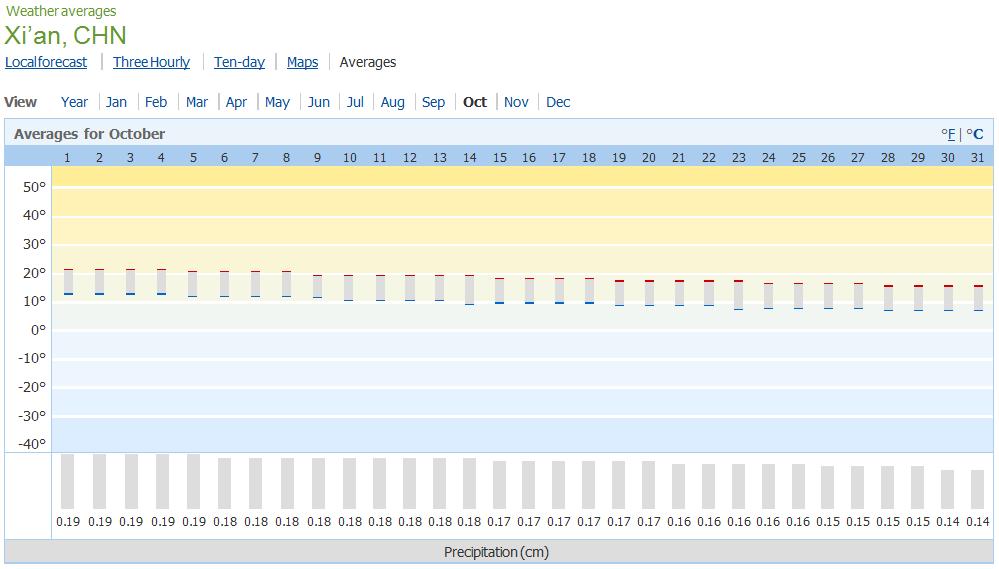
Task: Click the day 31 precipitation value 0.14
Action: [978, 522]
